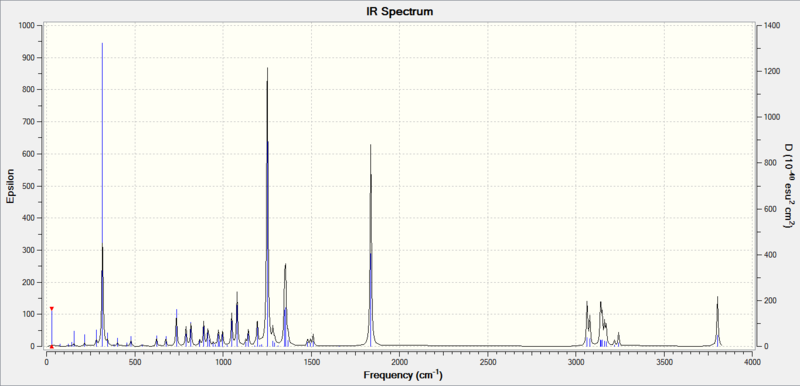This screenshot has width=800, height=386.
Task: Click the '2500' tick on the frequency axis
Action: pyautogui.click(x=488, y=362)
